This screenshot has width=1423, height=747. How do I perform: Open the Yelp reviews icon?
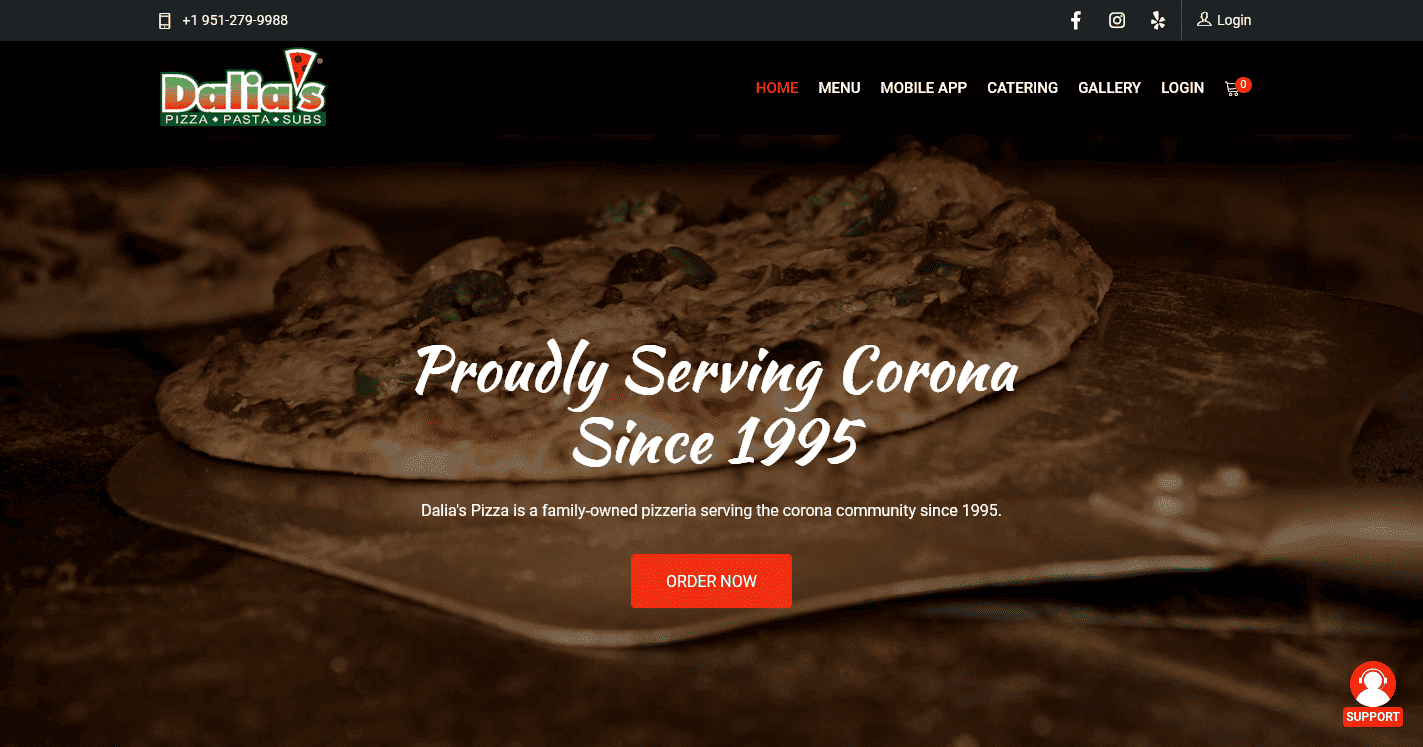point(1158,20)
